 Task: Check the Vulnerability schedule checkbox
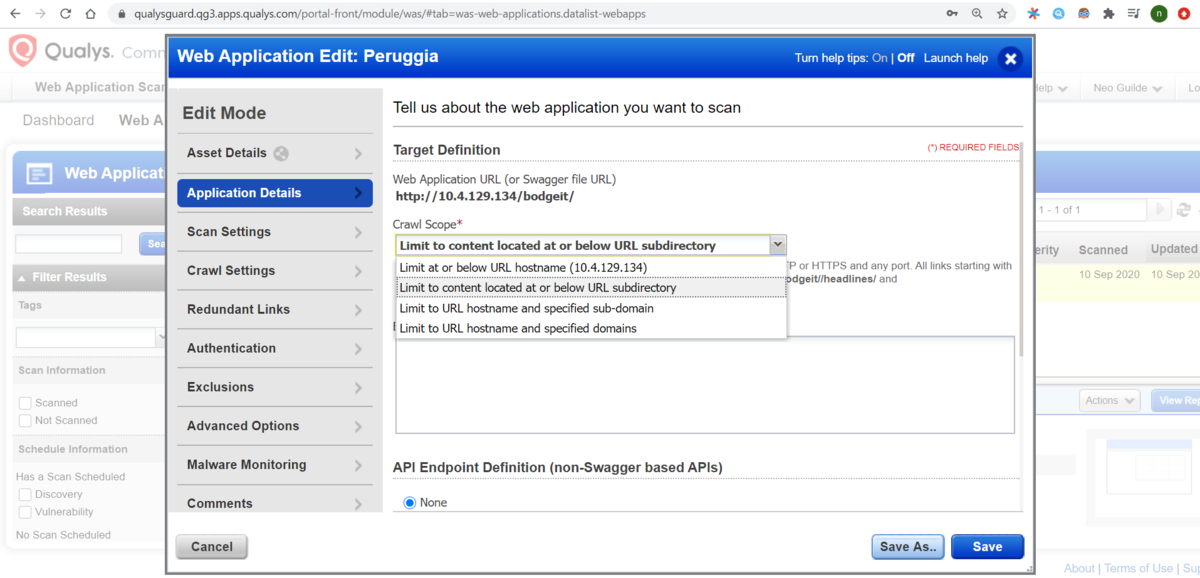coord(25,512)
